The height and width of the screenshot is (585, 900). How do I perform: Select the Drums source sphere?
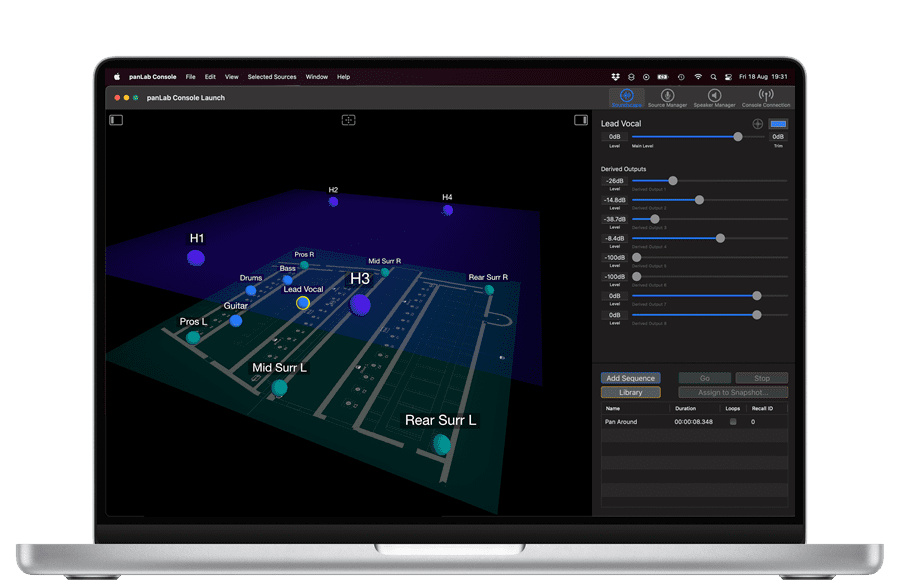pos(251,290)
